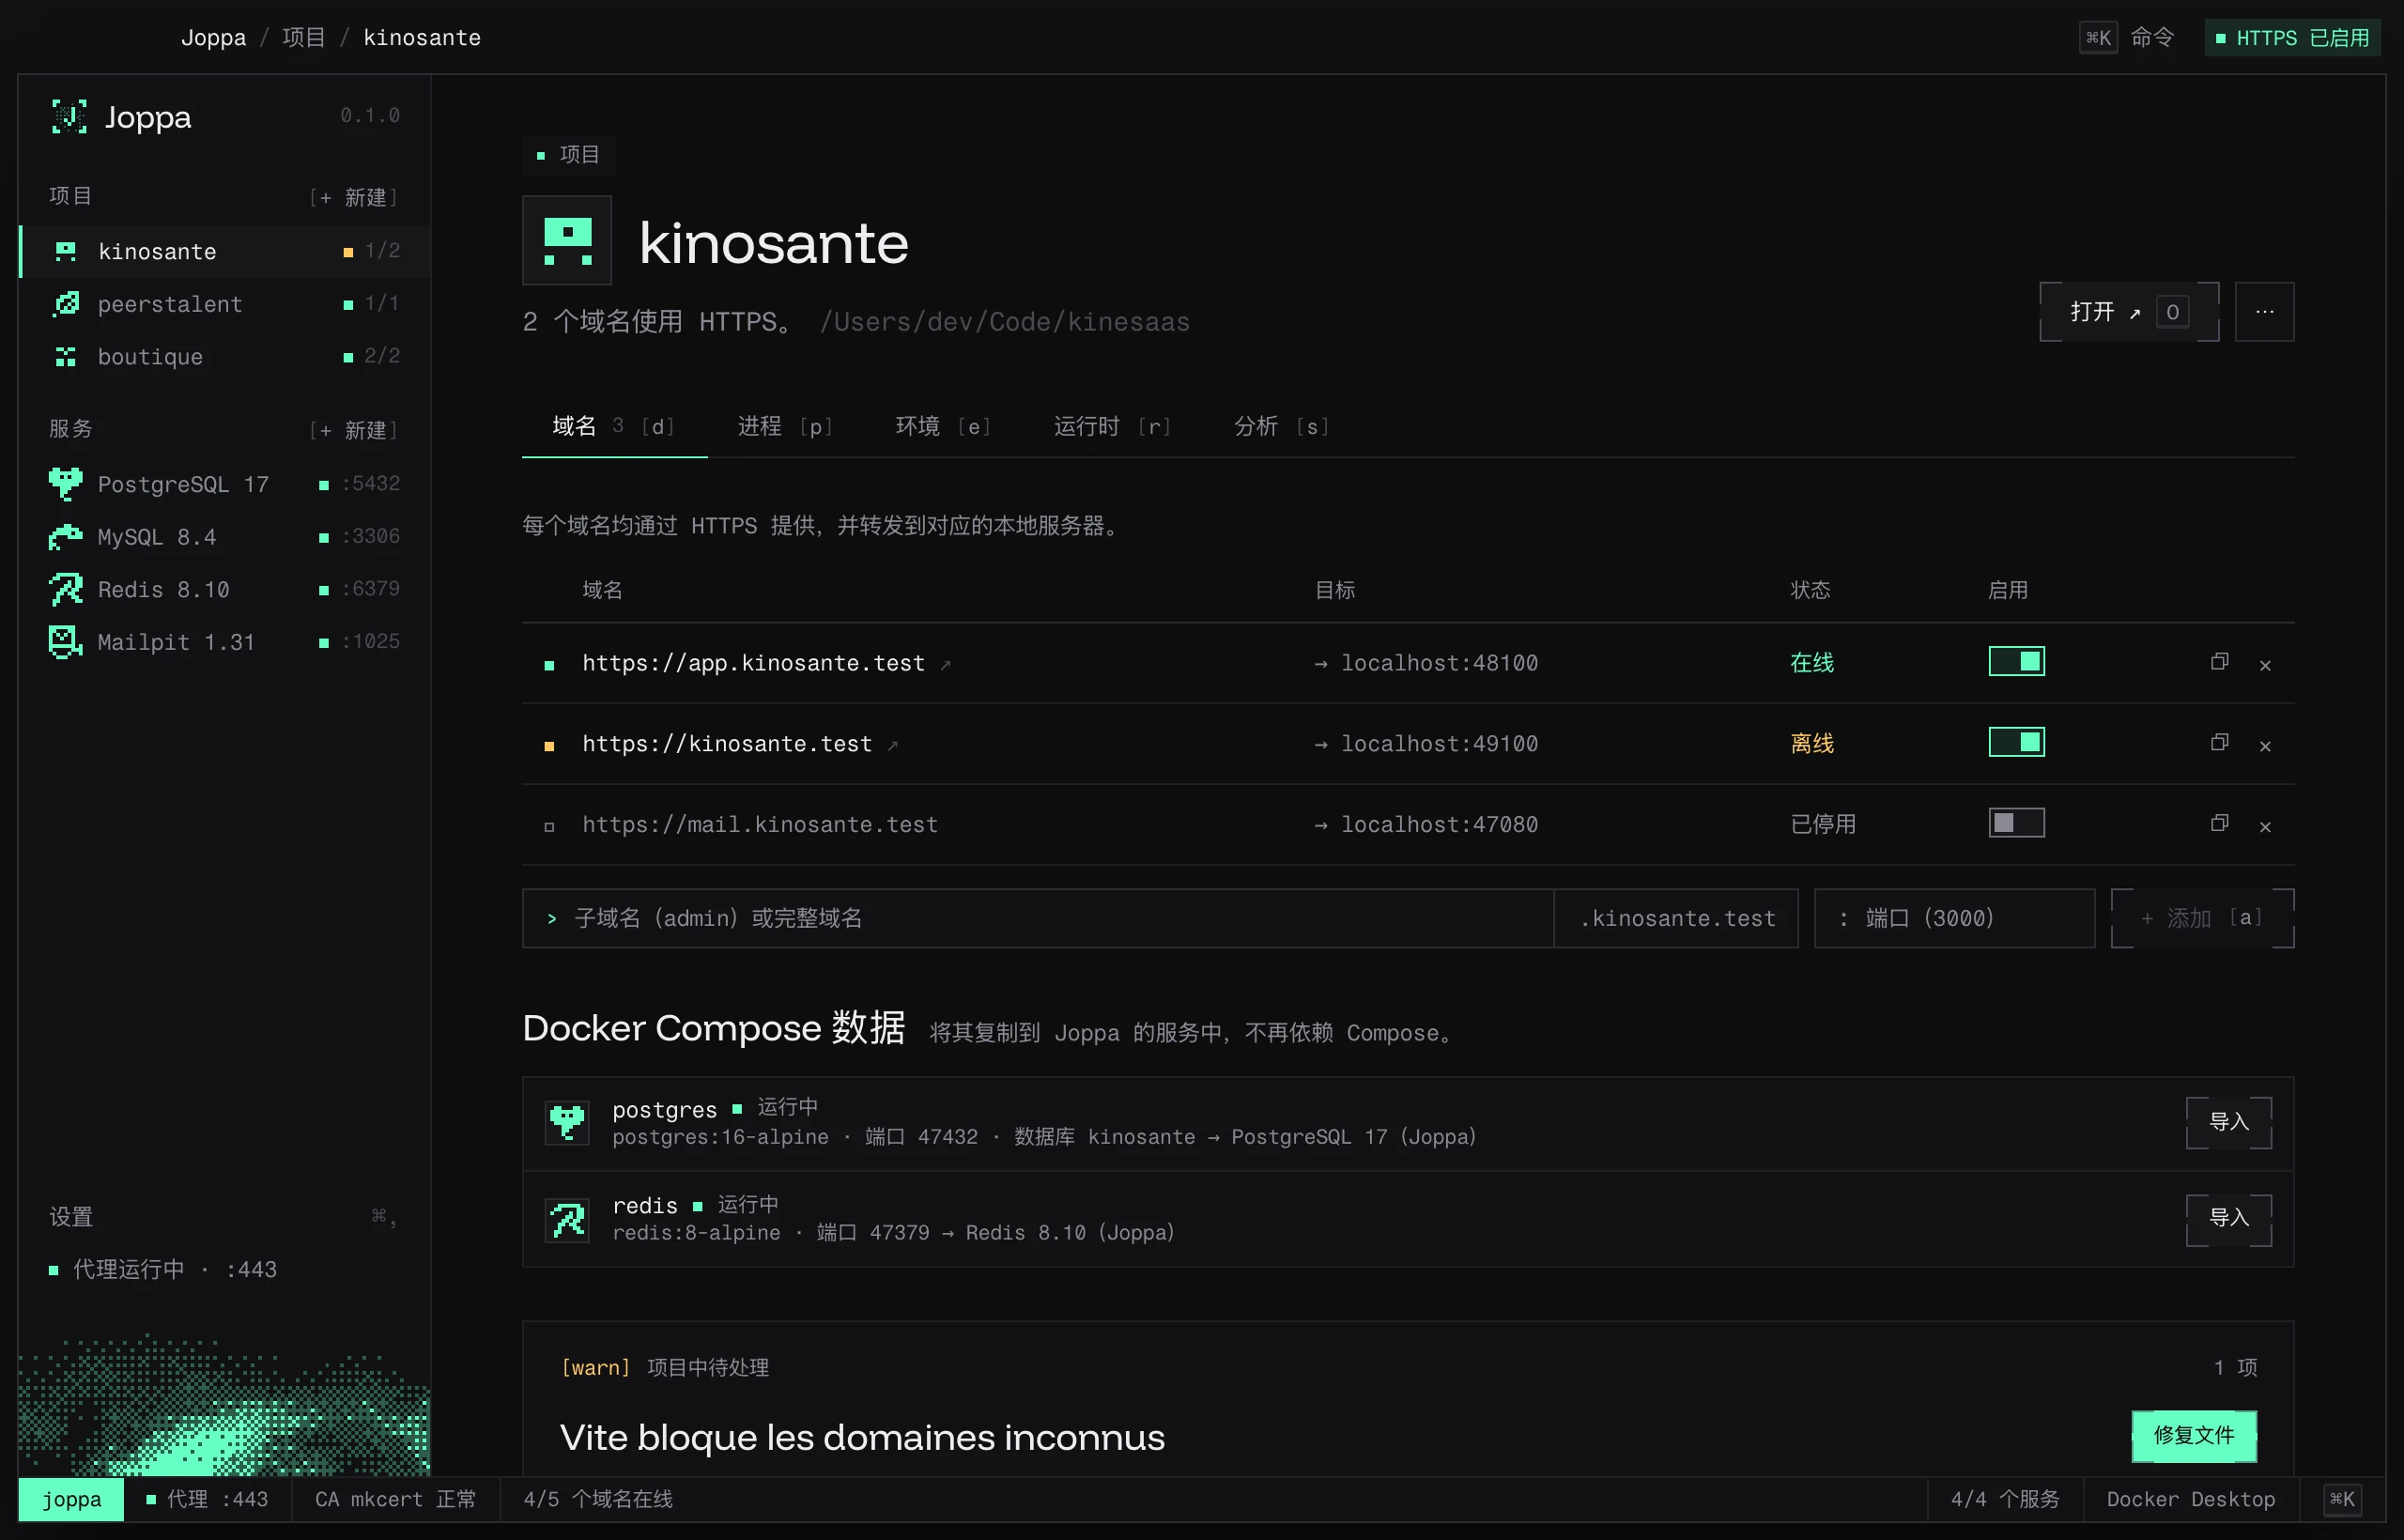Open the ⌘K 命令 palette in header
This screenshot has width=2404, height=1540.
[x=2127, y=38]
